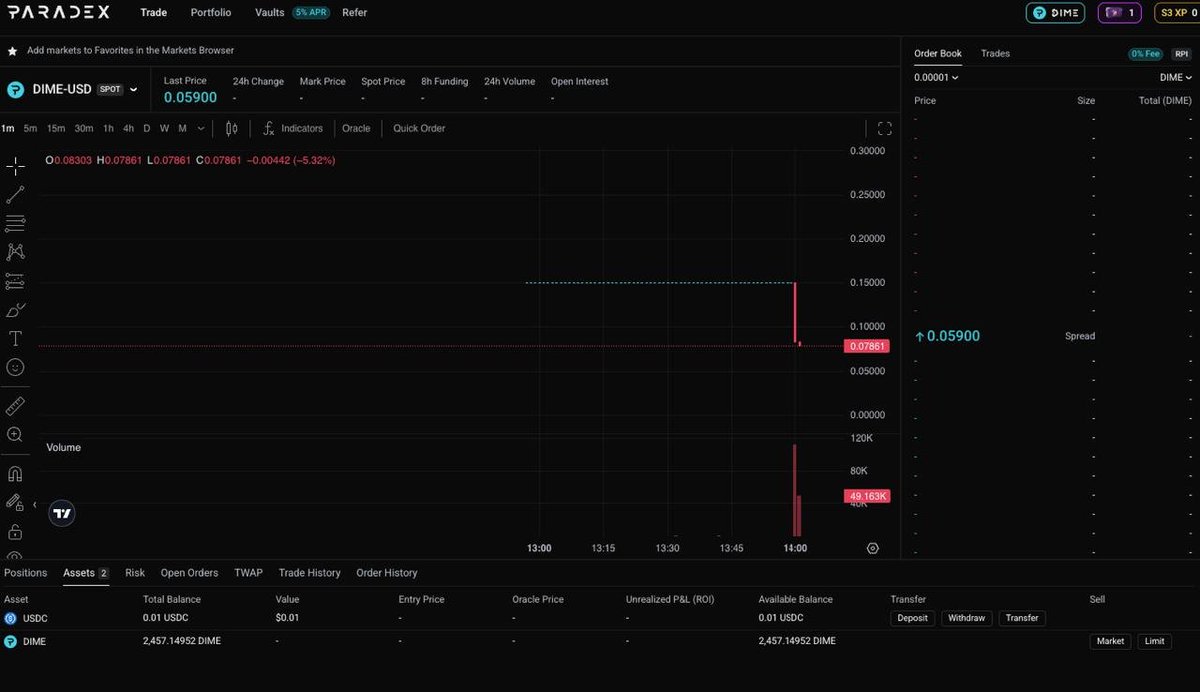The width and height of the screenshot is (1200, 692).
Task: Switch to the Trade History tab
Action: coord(309,573)
